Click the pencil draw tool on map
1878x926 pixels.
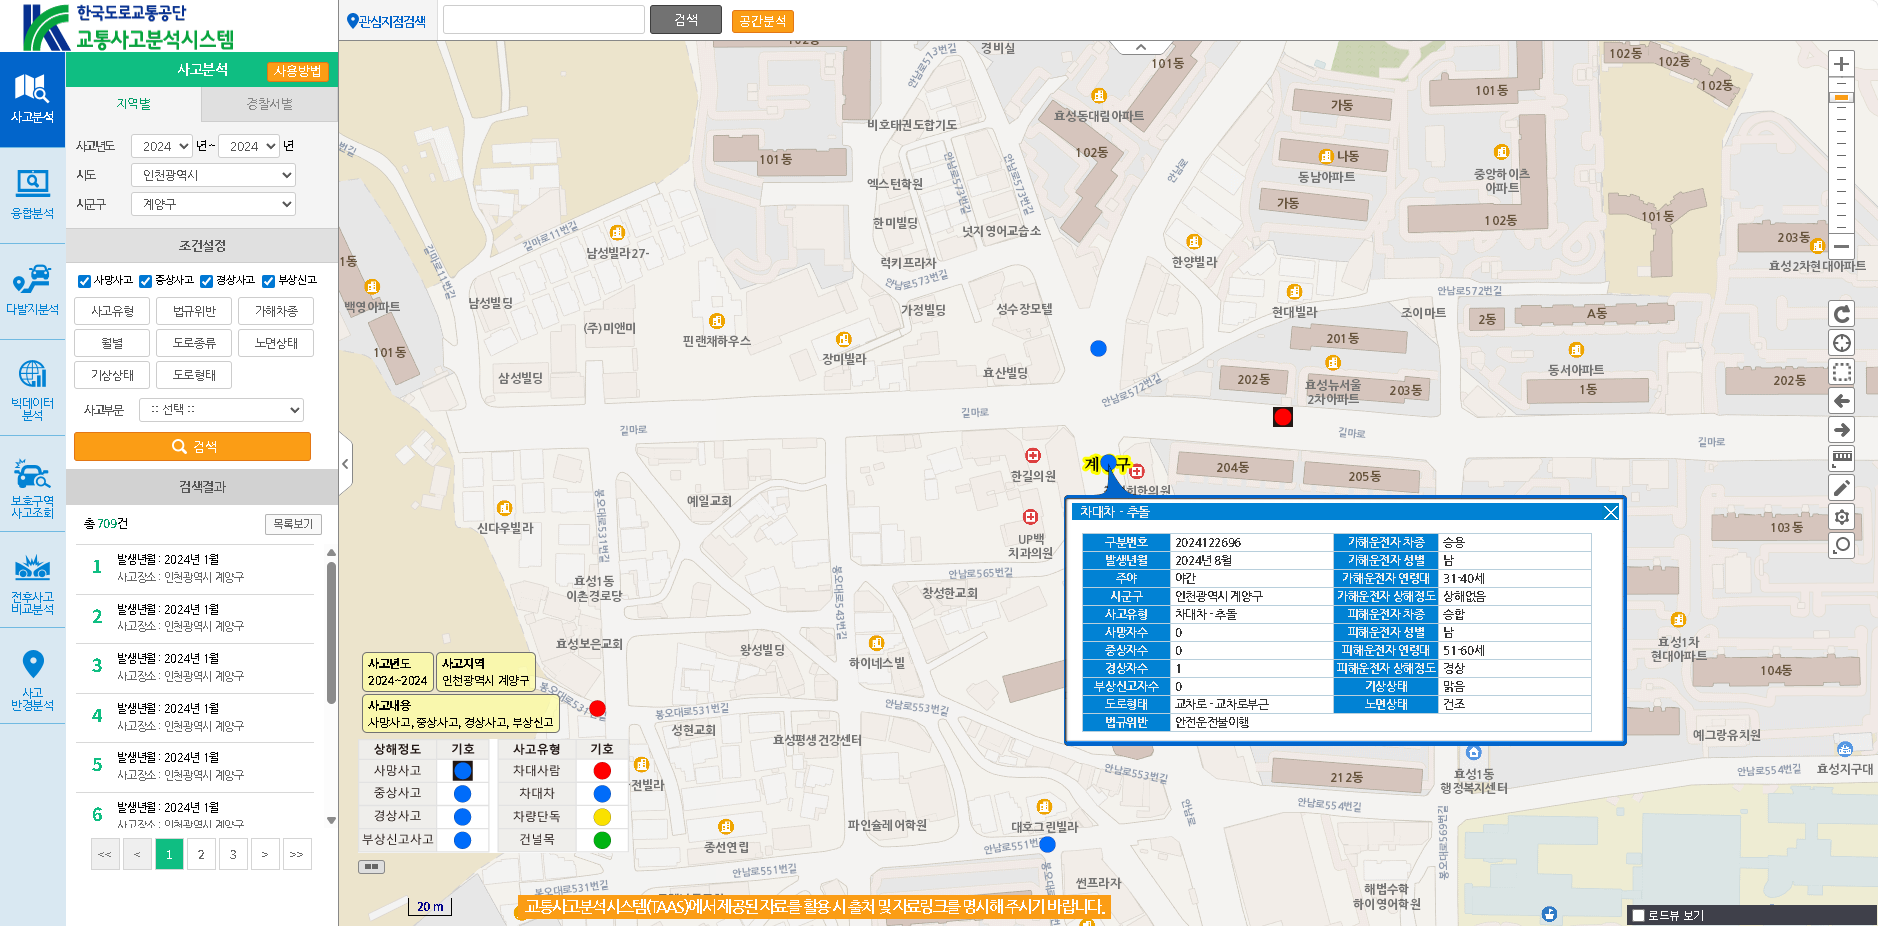[x=1841, y=488]
